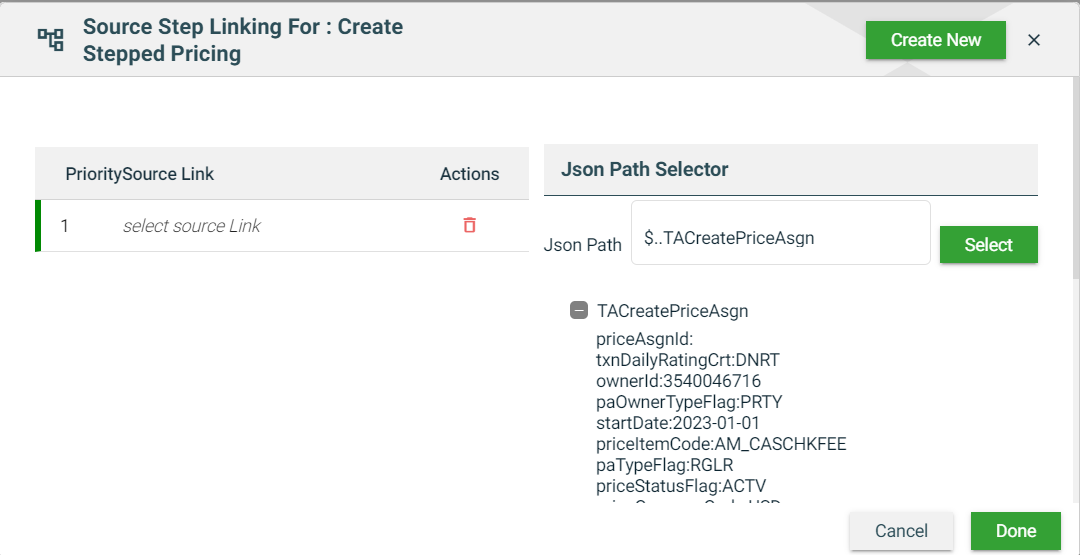Click the source step linking hierarchy icon

[x=50, y=40]
